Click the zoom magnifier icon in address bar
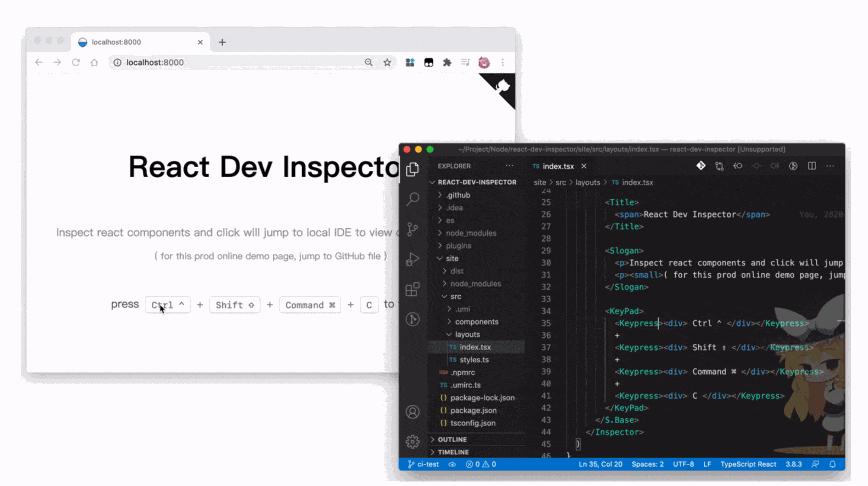This screenshot has width=868, height=486. point(368,63)
